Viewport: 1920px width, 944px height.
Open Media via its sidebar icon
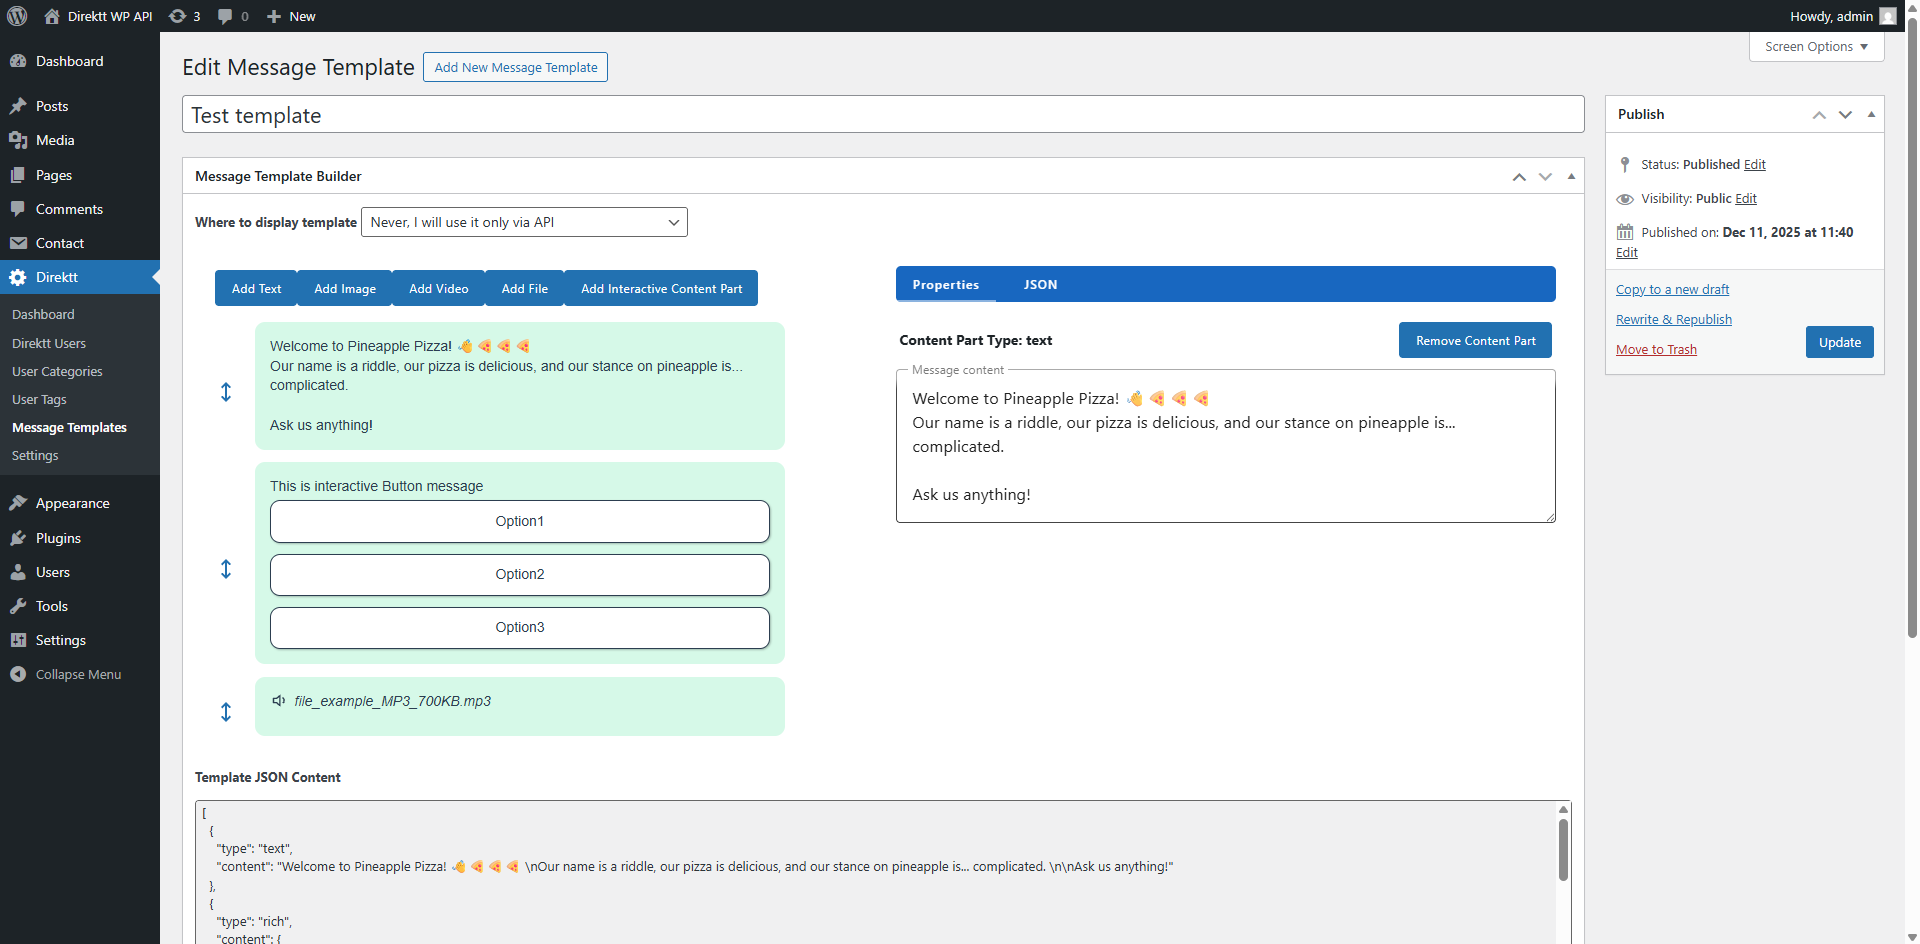click(18, 140)
